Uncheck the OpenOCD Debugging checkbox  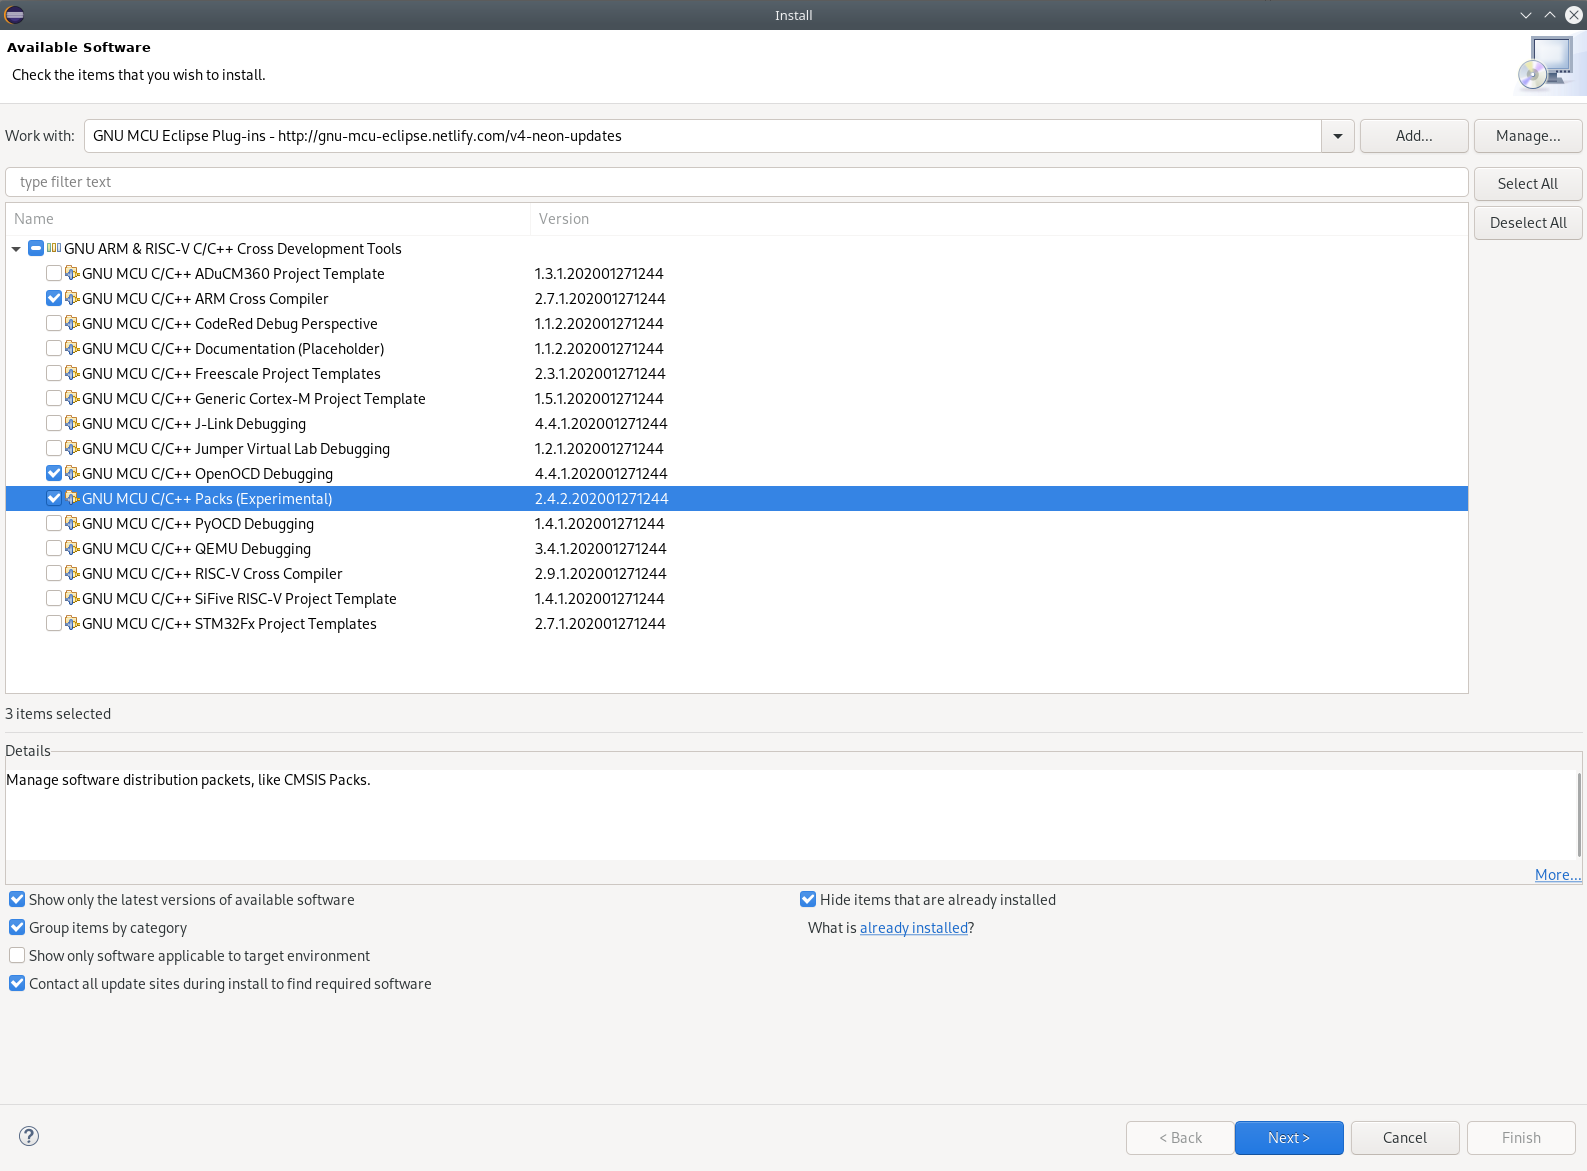click(54, 473)
